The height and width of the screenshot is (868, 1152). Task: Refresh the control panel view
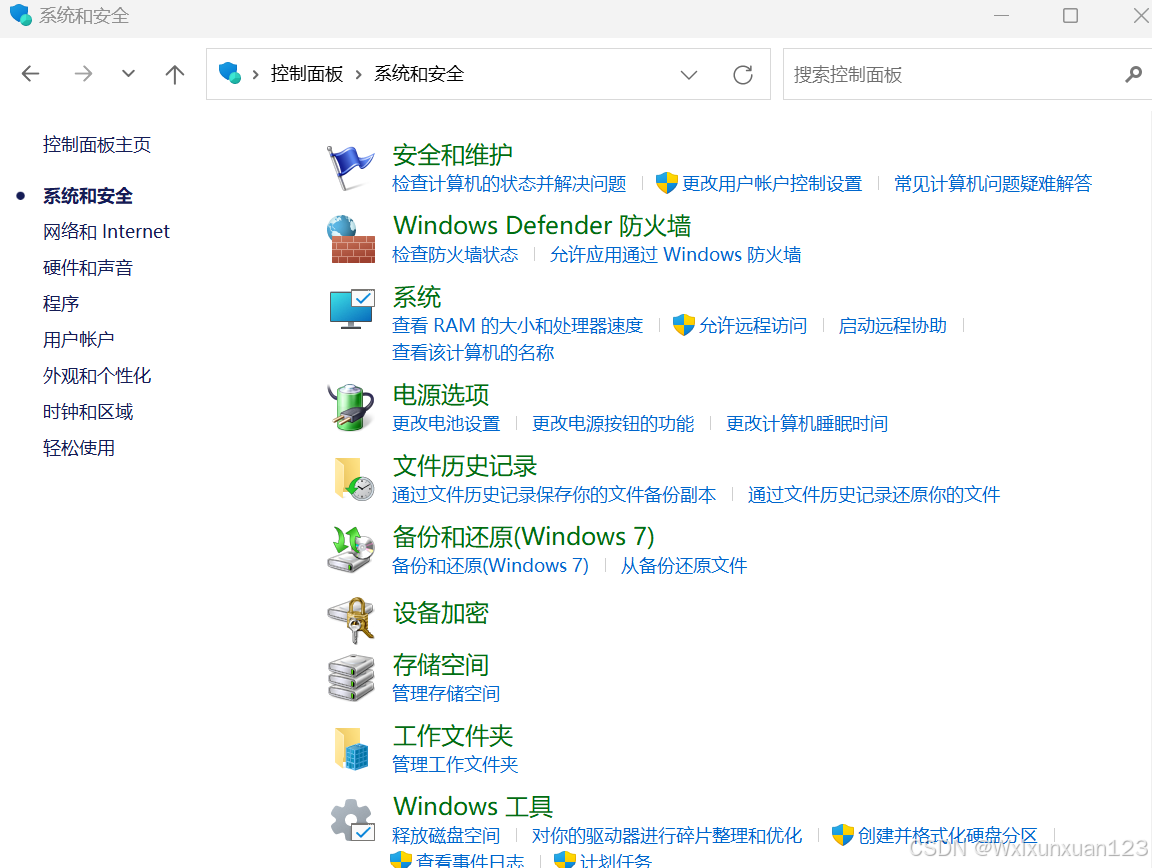743,74
